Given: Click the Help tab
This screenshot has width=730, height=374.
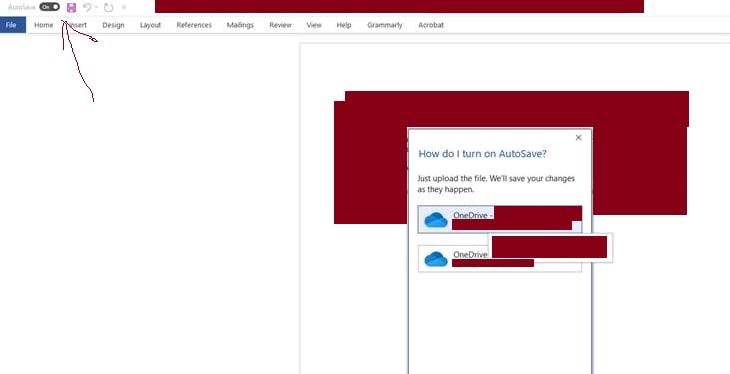Looking at the screenshot, I should click(x=344, y=25).
